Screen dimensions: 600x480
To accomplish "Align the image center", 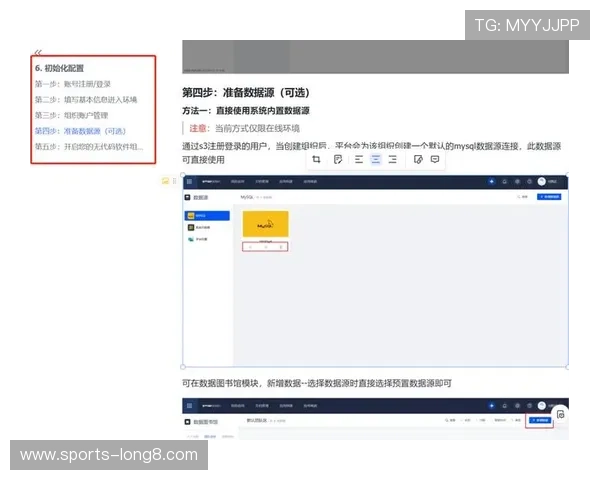I will (x=376, y=159).
